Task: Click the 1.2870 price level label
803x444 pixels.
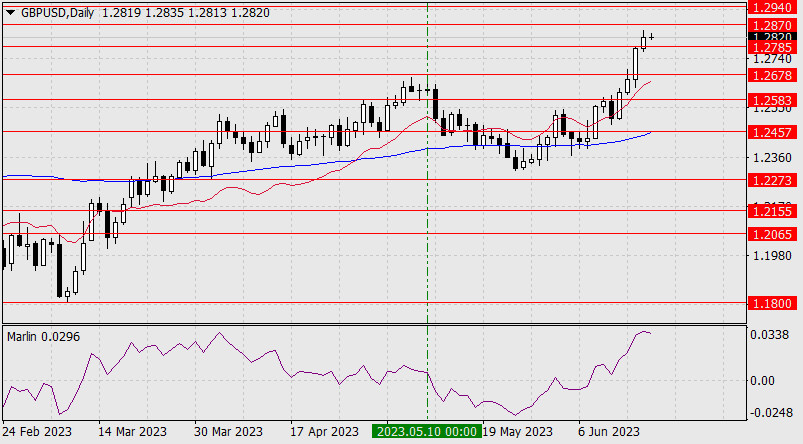Action: 772,23
